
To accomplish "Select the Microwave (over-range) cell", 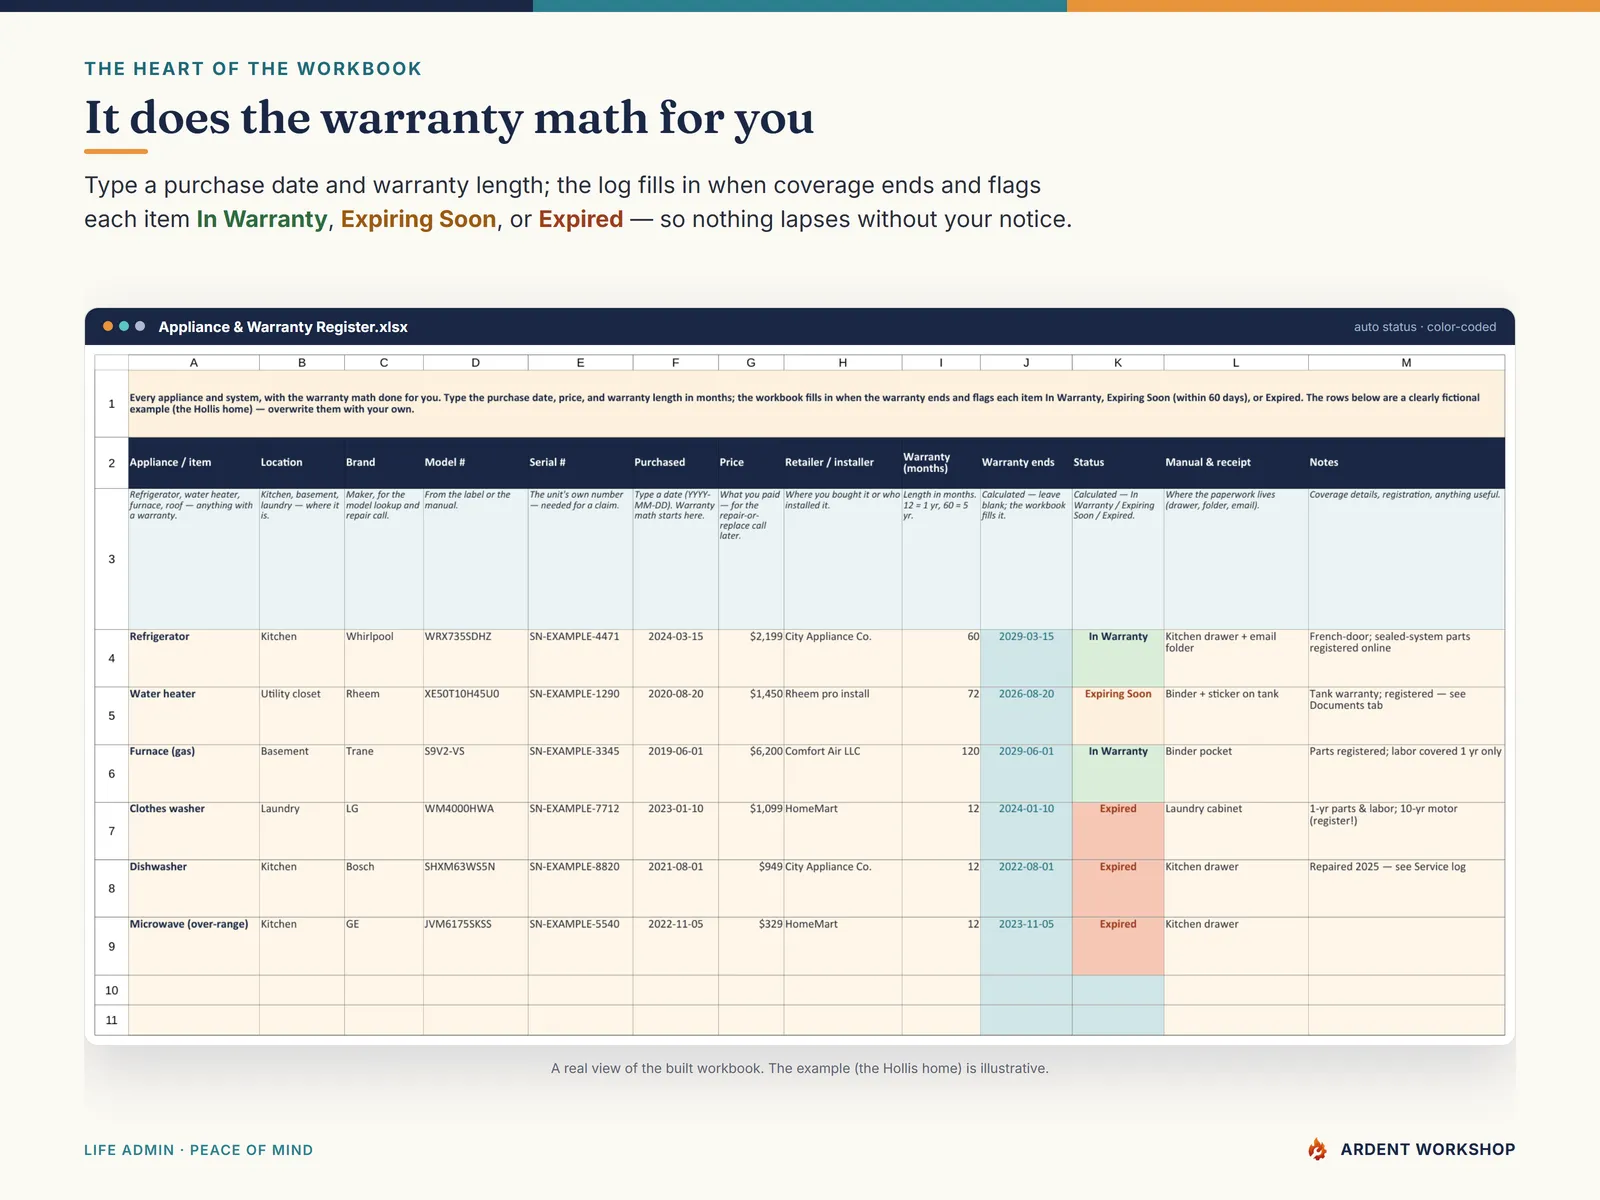I will pyautogui.click(x=194, y=946).
